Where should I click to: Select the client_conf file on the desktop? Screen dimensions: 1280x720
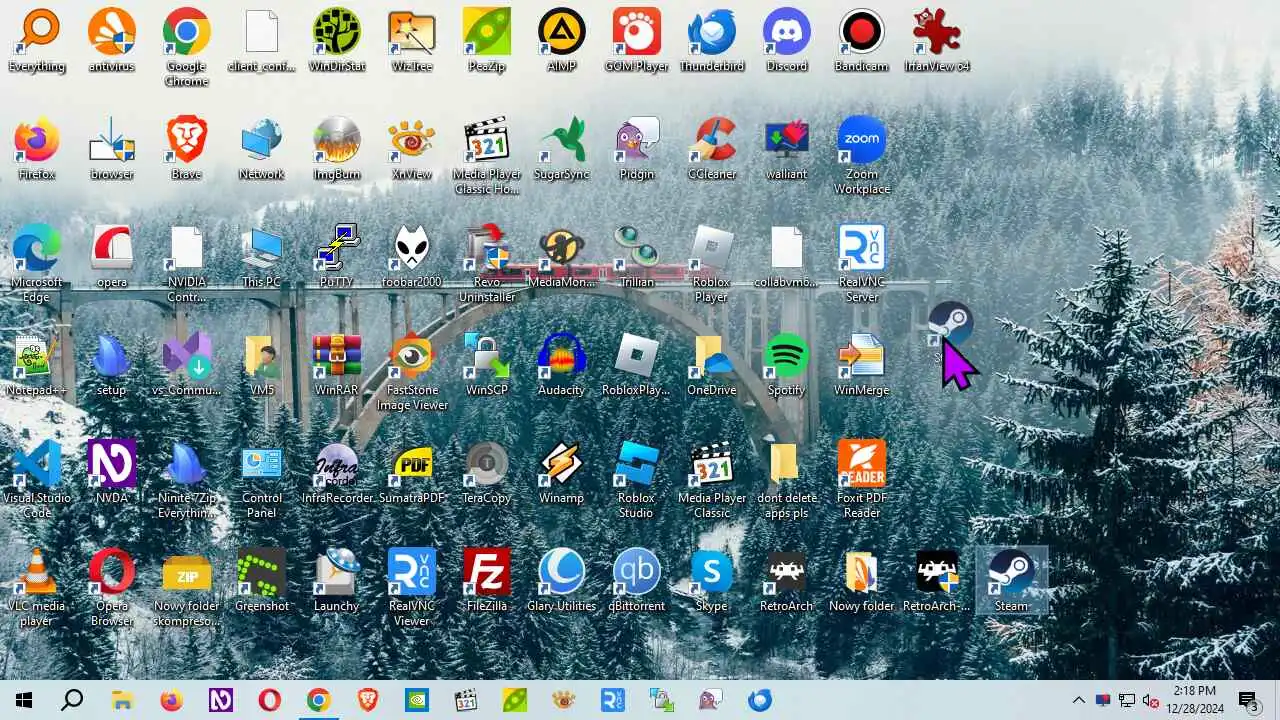pos(262,40)
